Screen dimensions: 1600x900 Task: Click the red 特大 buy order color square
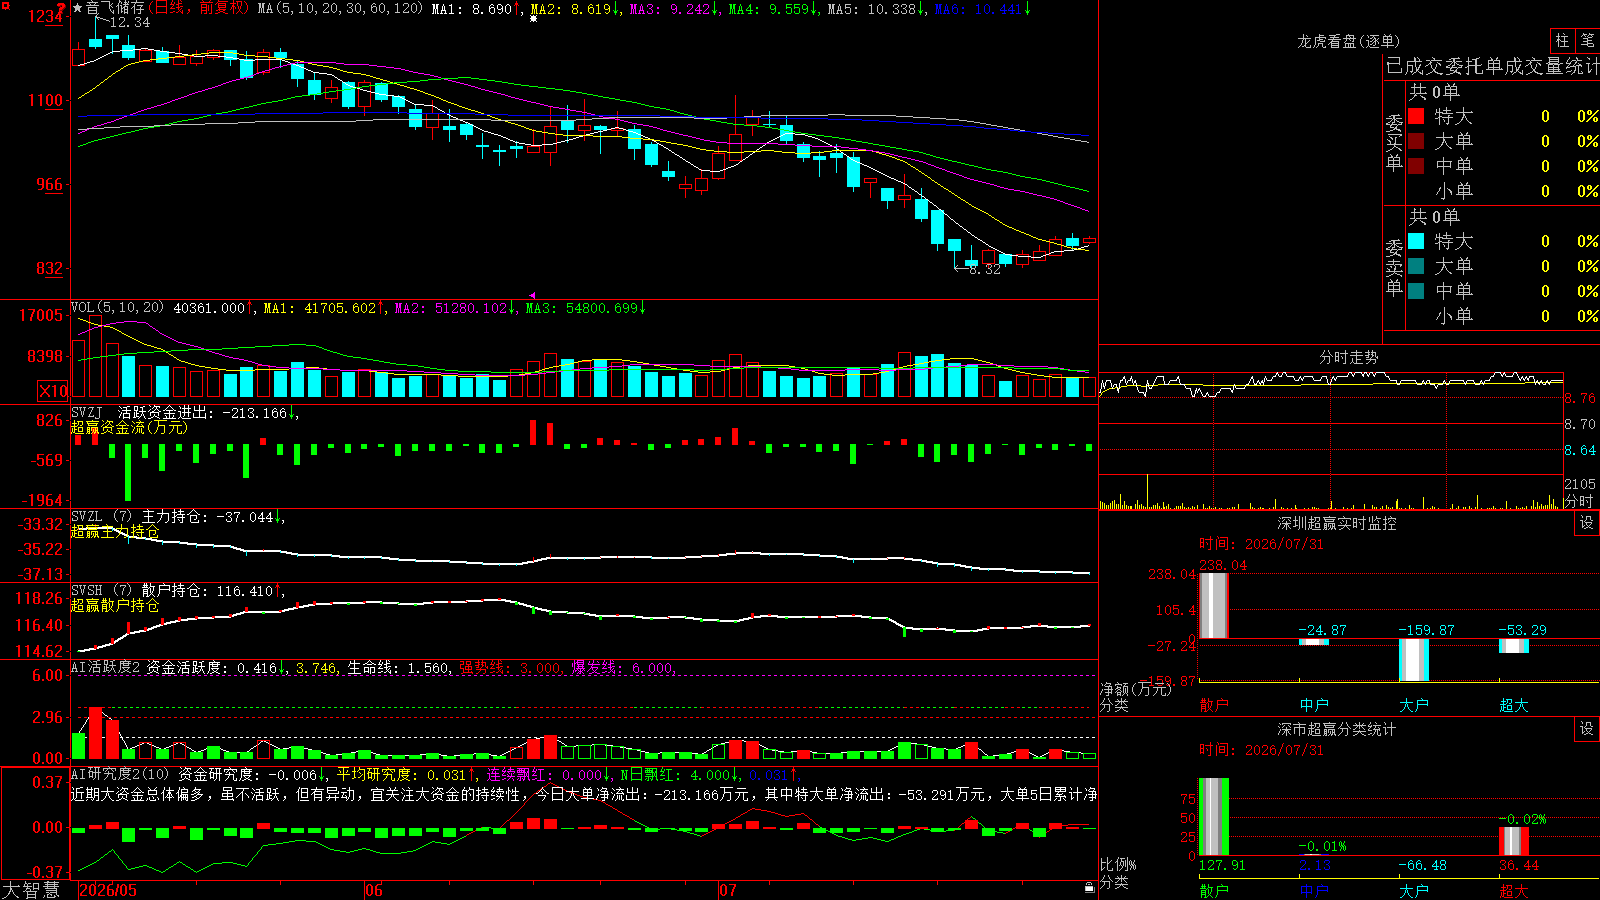(x=1416, y=116)
